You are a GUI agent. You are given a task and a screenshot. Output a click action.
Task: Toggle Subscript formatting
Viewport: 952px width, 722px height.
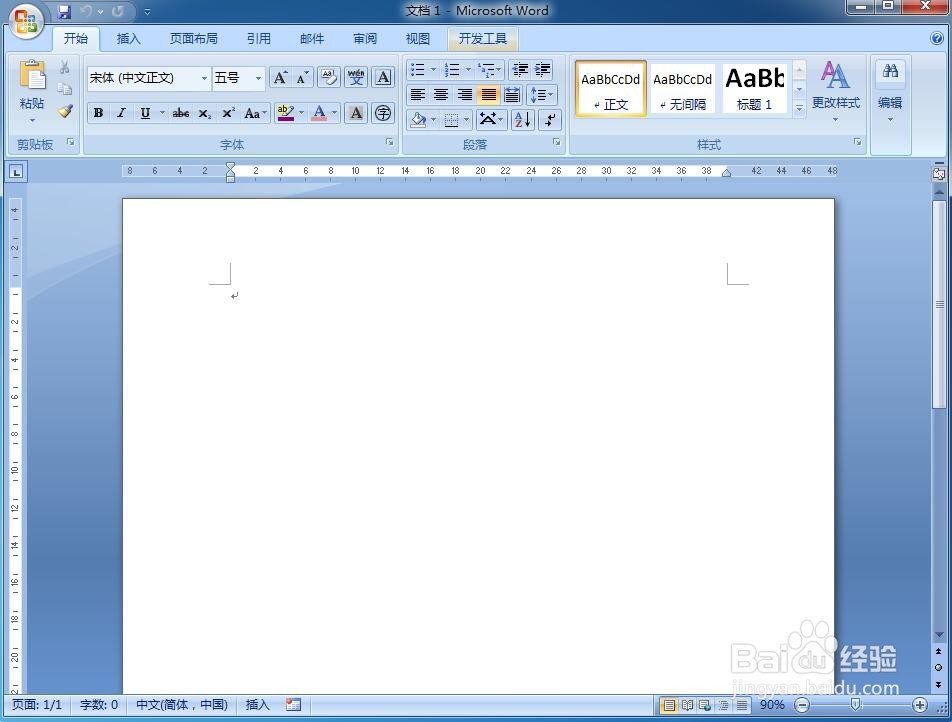205,113
